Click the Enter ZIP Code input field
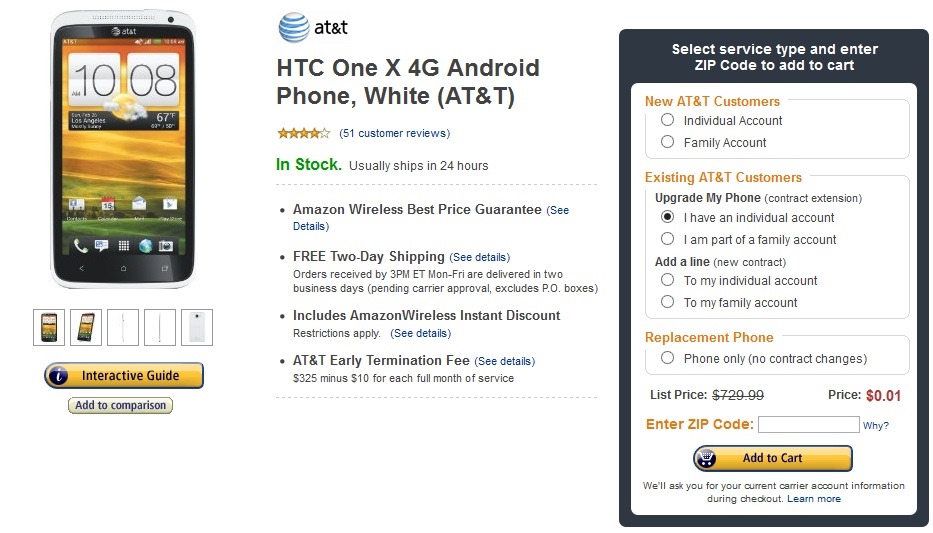This screenshot has width=933, height=533. (808, 424)
